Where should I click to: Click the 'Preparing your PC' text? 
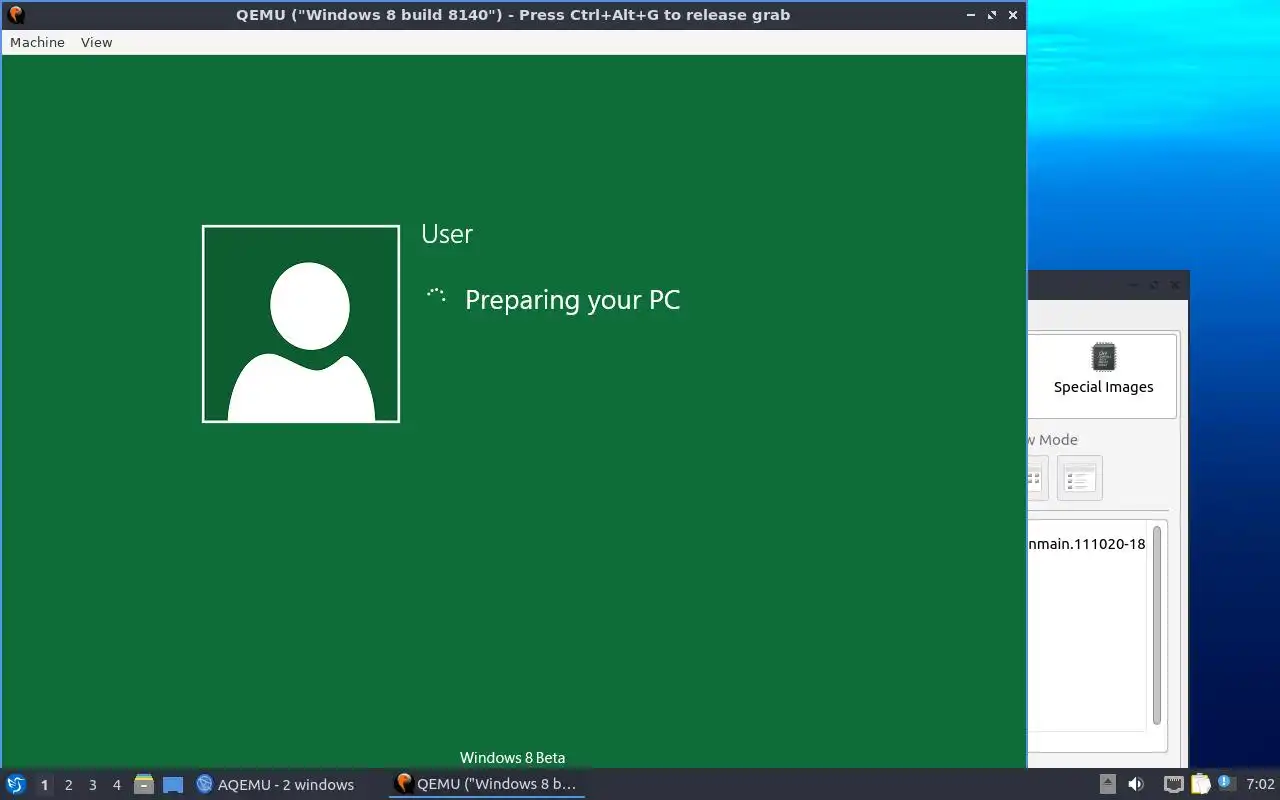point(572,300)
